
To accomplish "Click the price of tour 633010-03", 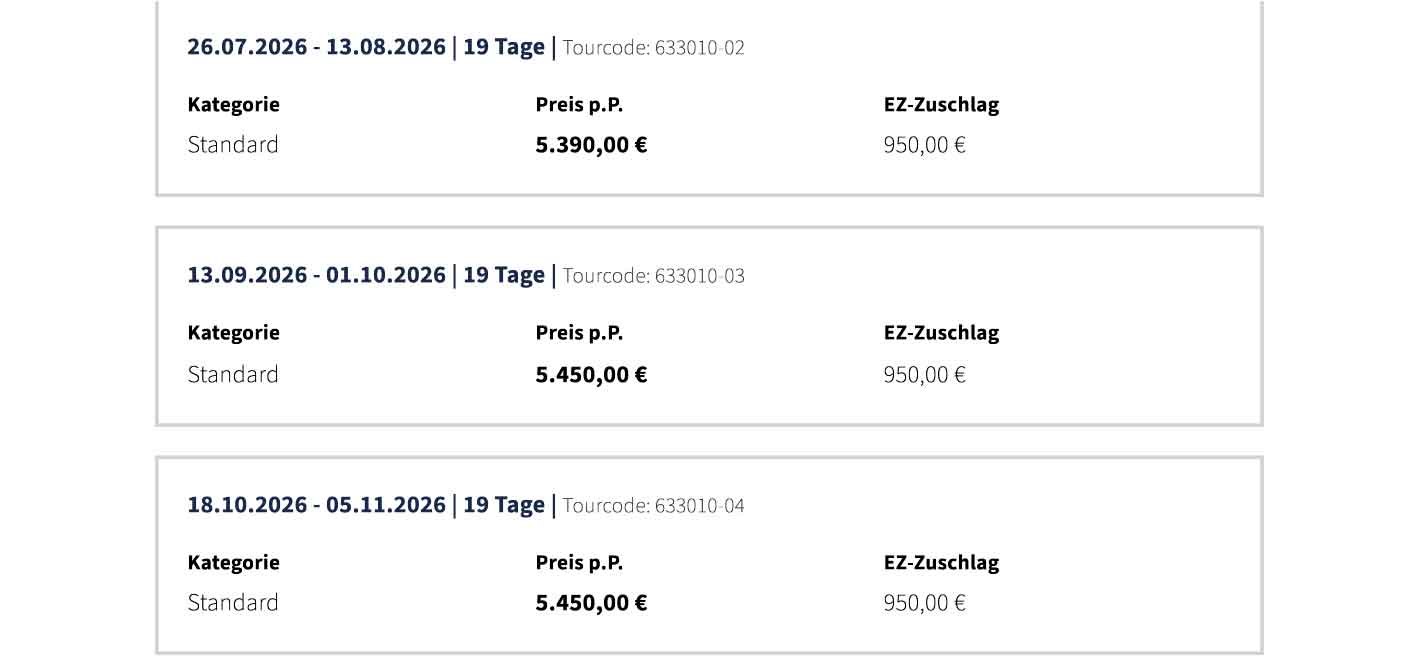I will [591, 375].
